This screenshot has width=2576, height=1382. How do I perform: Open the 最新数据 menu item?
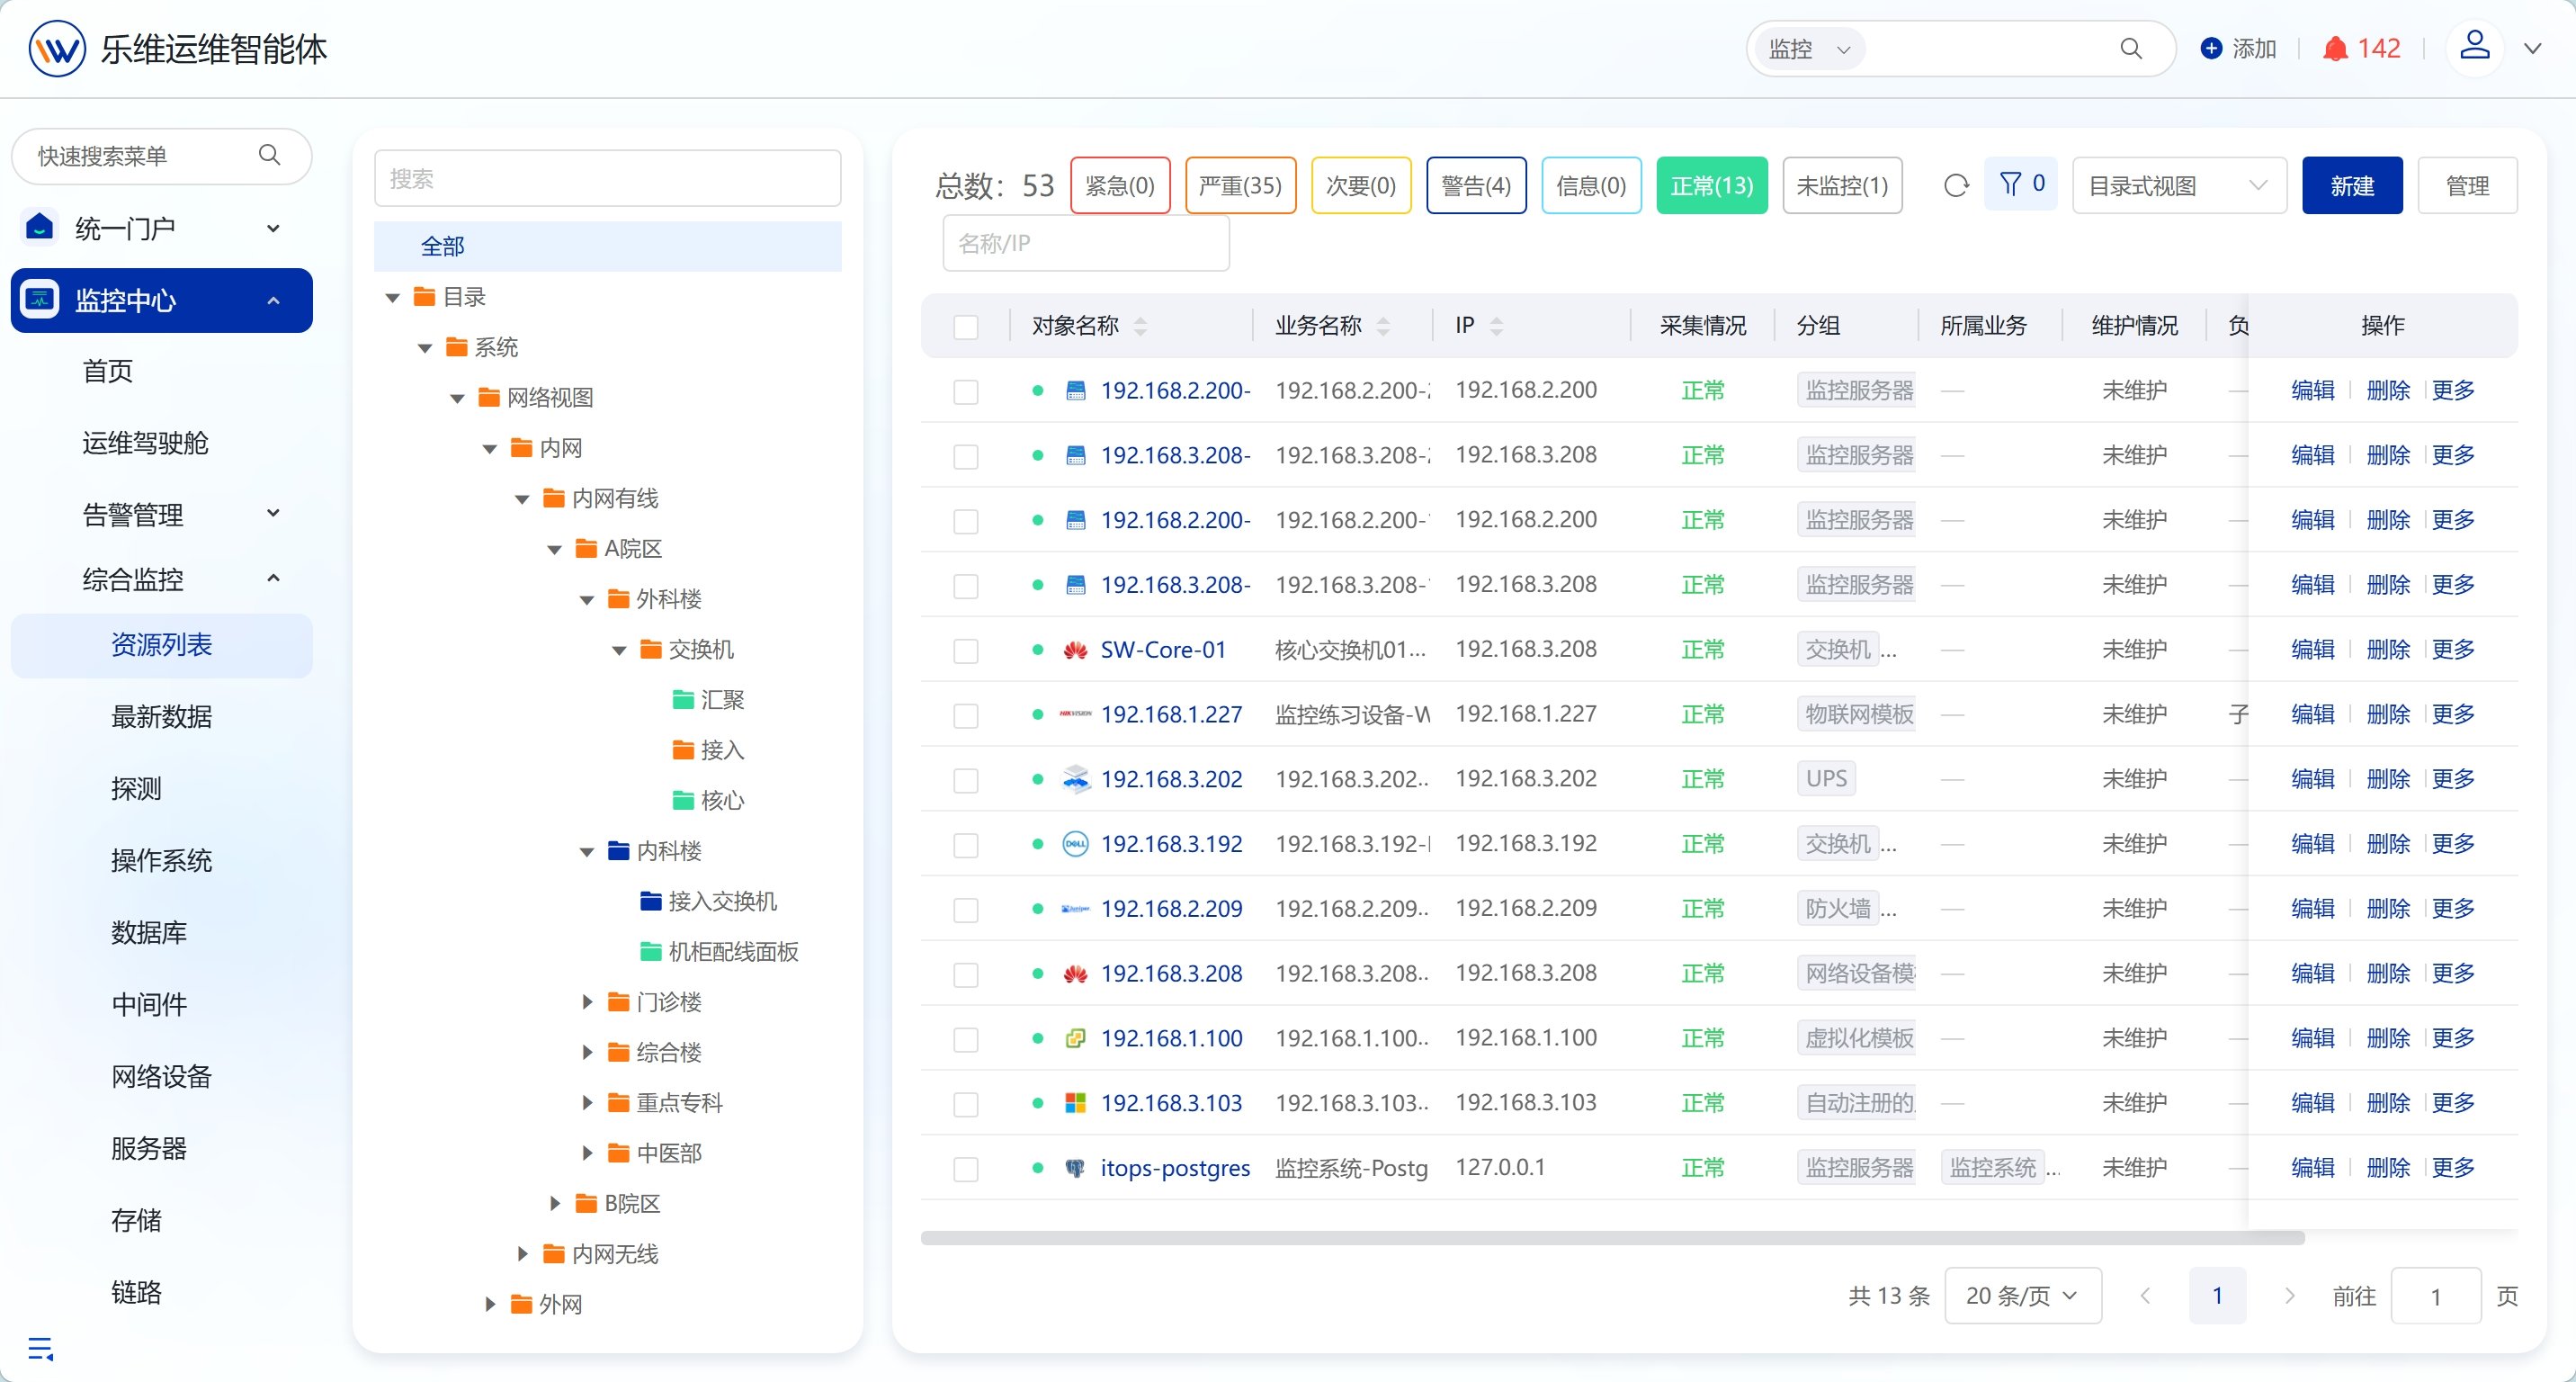[x=161, y=717]
